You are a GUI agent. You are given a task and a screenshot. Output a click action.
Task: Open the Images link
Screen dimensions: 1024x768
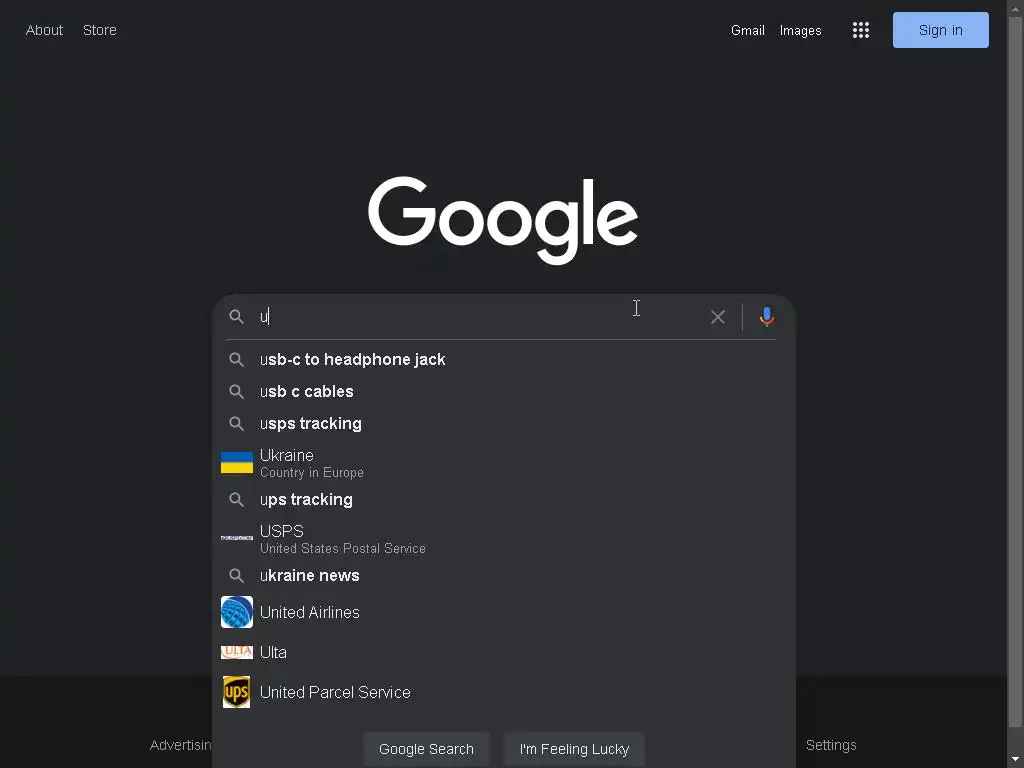(801, 31)
